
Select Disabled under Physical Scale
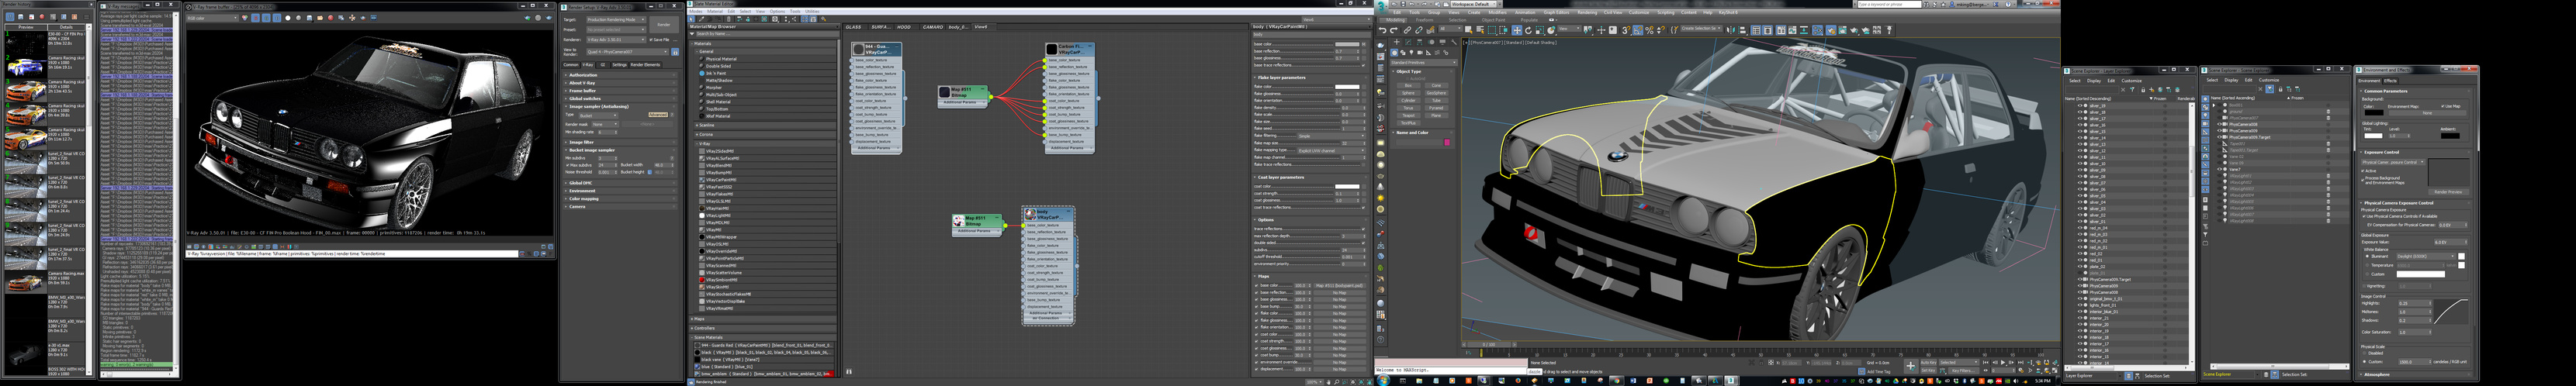[2364, 353]
